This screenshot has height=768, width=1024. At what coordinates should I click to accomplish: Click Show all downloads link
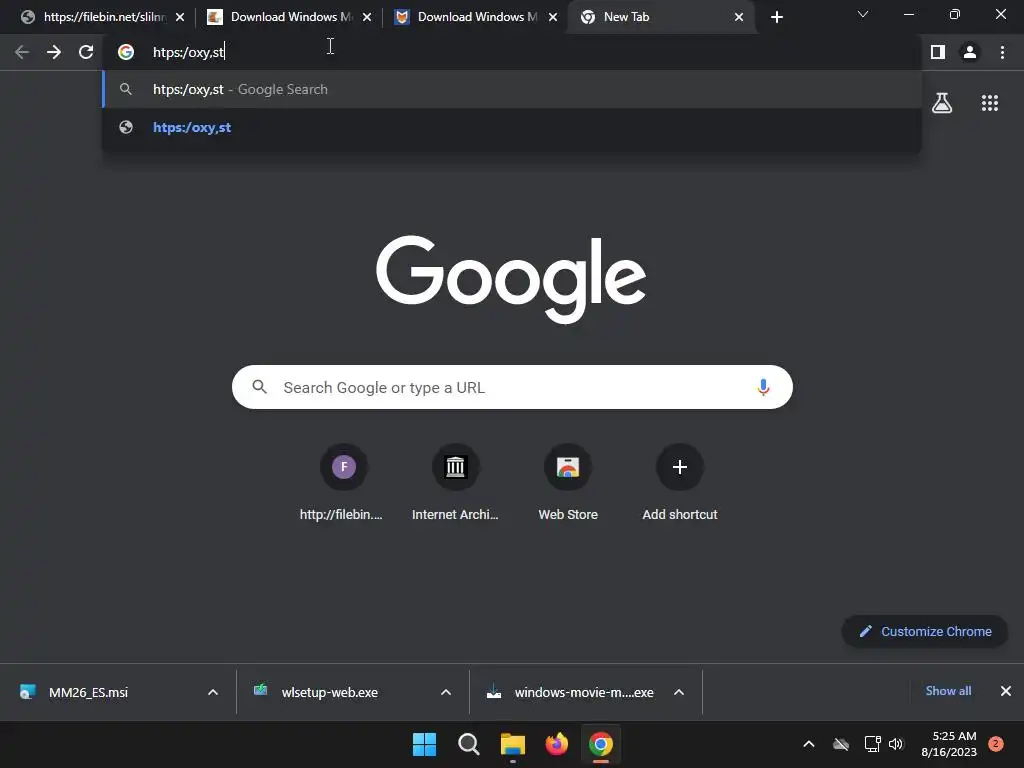948,691
